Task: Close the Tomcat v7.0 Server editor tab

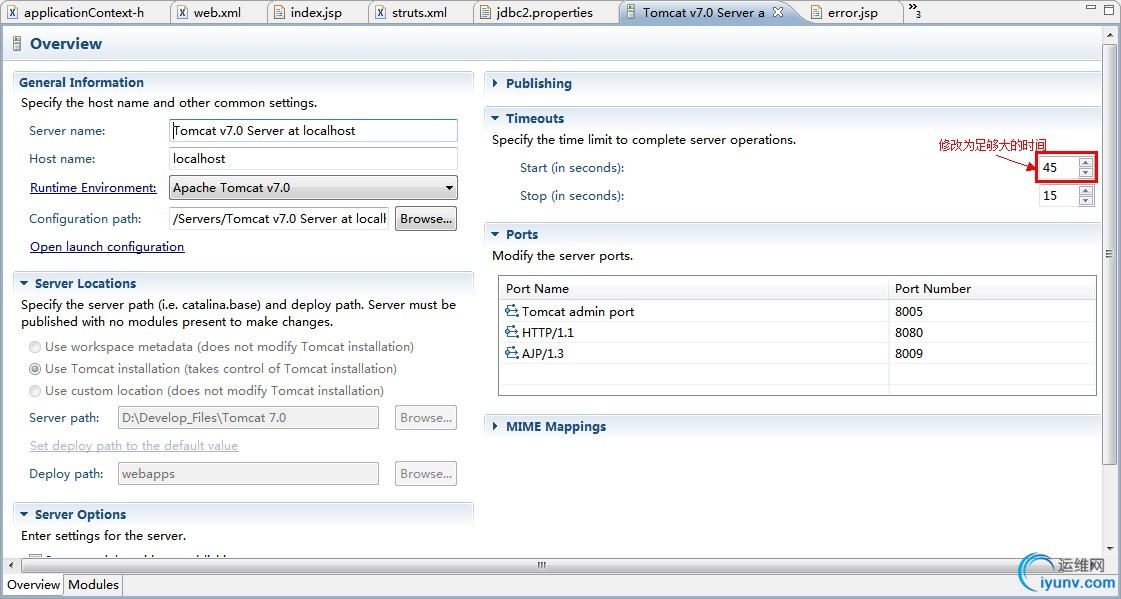Action: tap(778, 12)
